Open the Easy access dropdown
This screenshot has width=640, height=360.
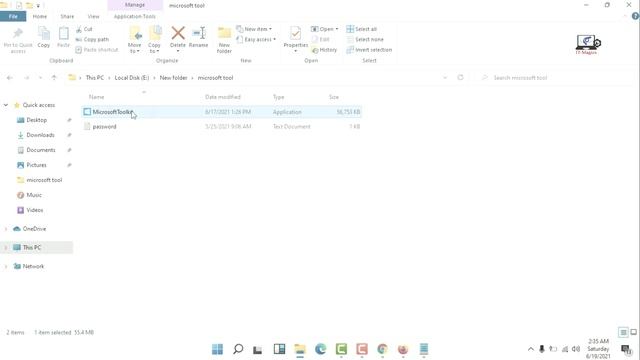pos(256,40)
